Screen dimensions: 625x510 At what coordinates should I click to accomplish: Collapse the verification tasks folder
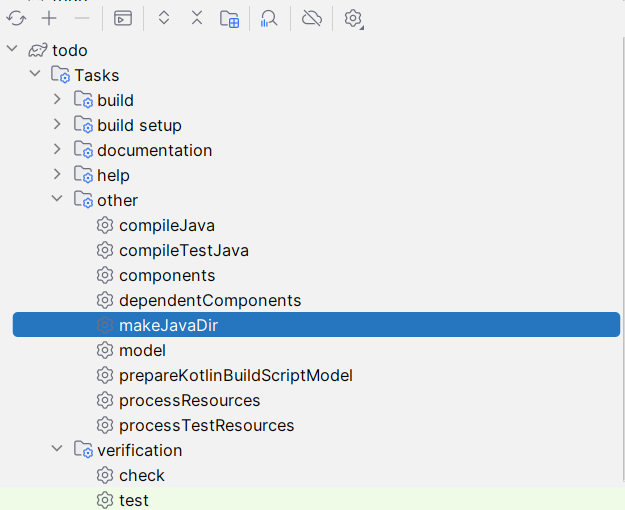coord(57,450)
